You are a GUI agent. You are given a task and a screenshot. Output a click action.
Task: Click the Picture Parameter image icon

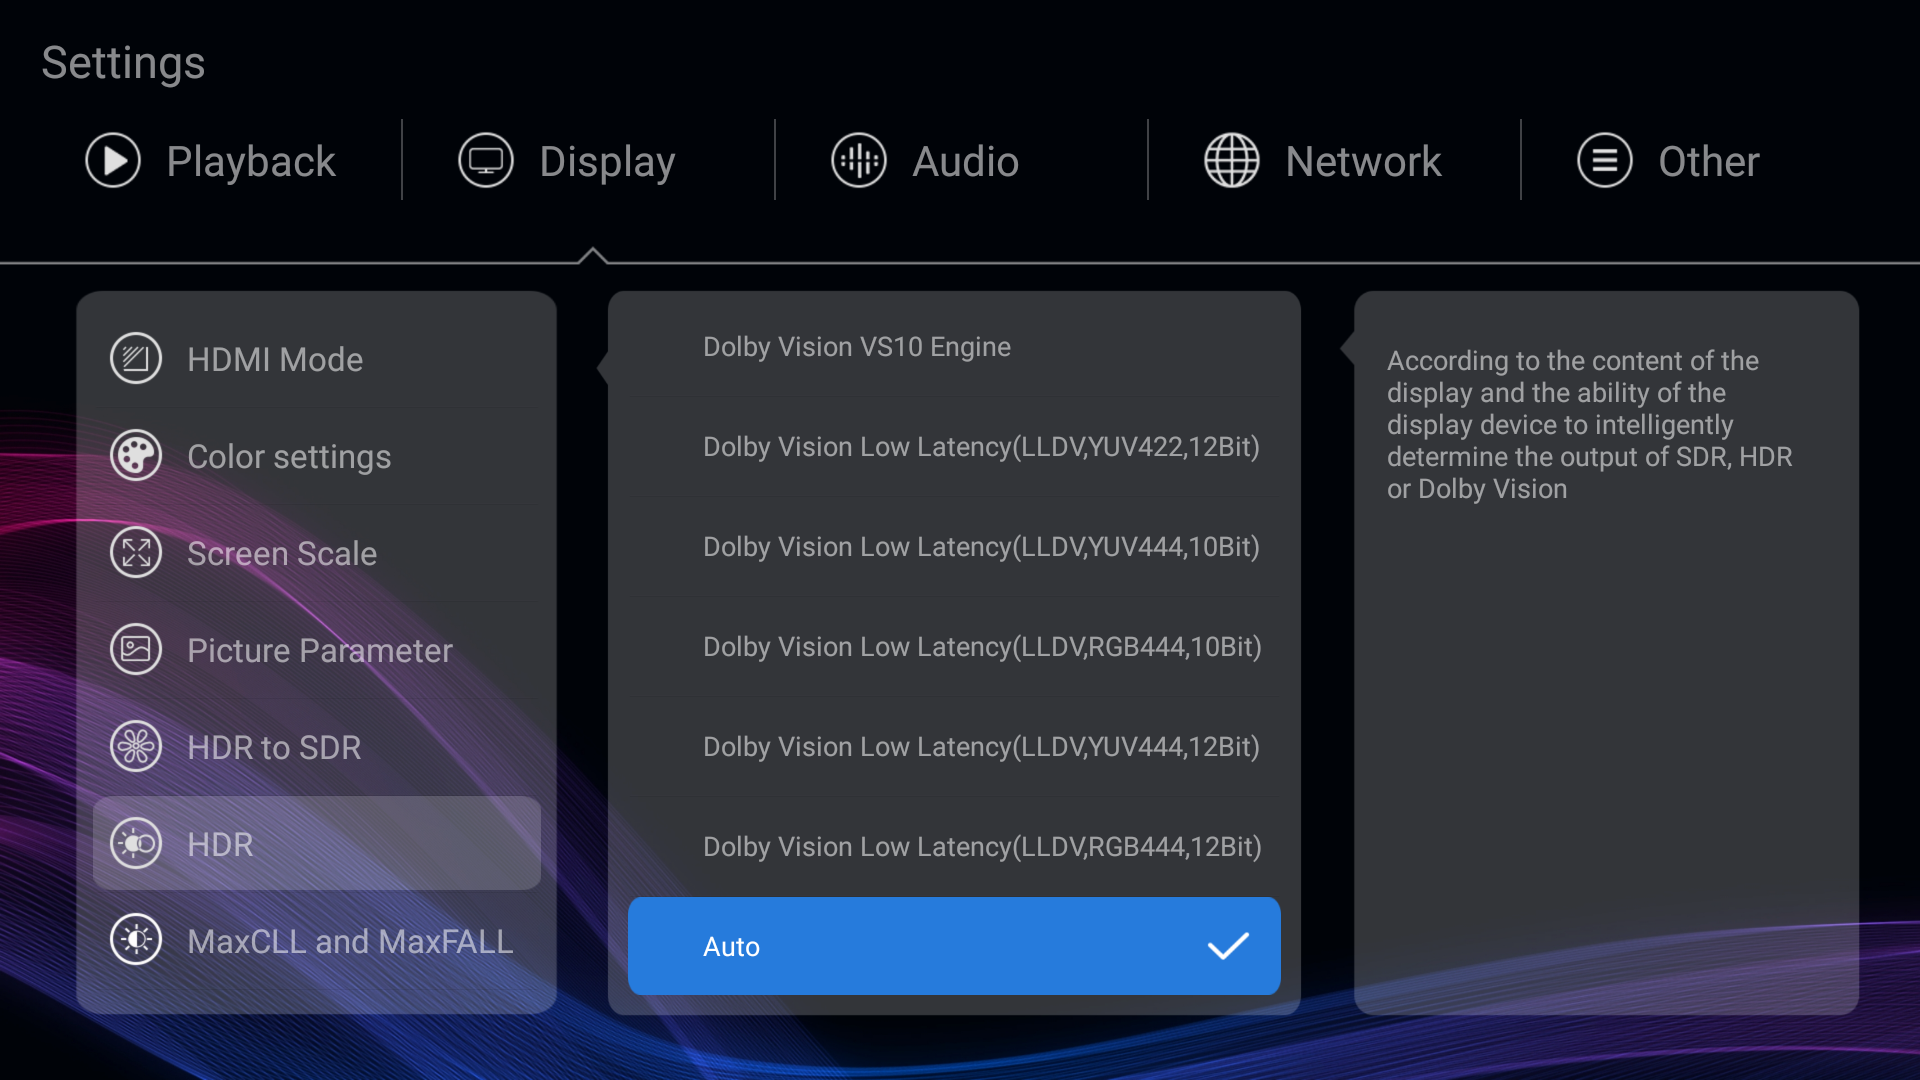click(x=136, y=650)
